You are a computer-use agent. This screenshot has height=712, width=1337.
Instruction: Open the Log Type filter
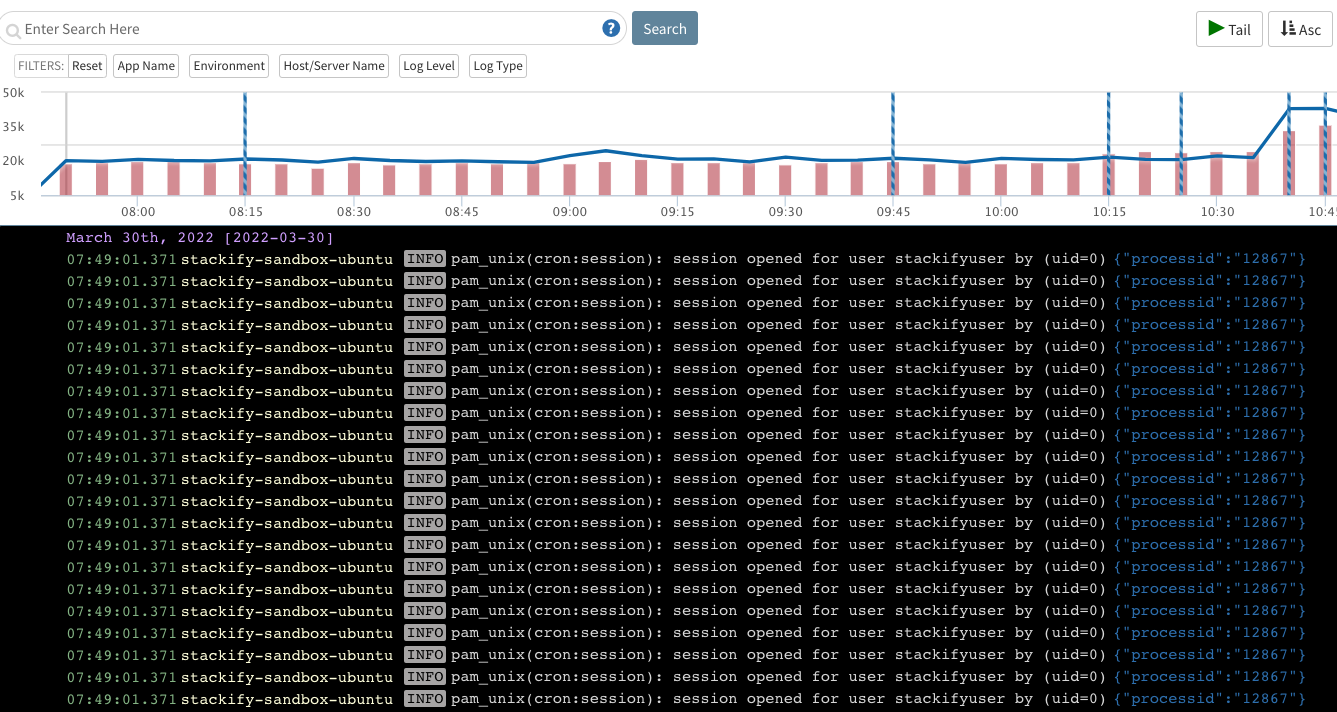click(x=498, y=66)
